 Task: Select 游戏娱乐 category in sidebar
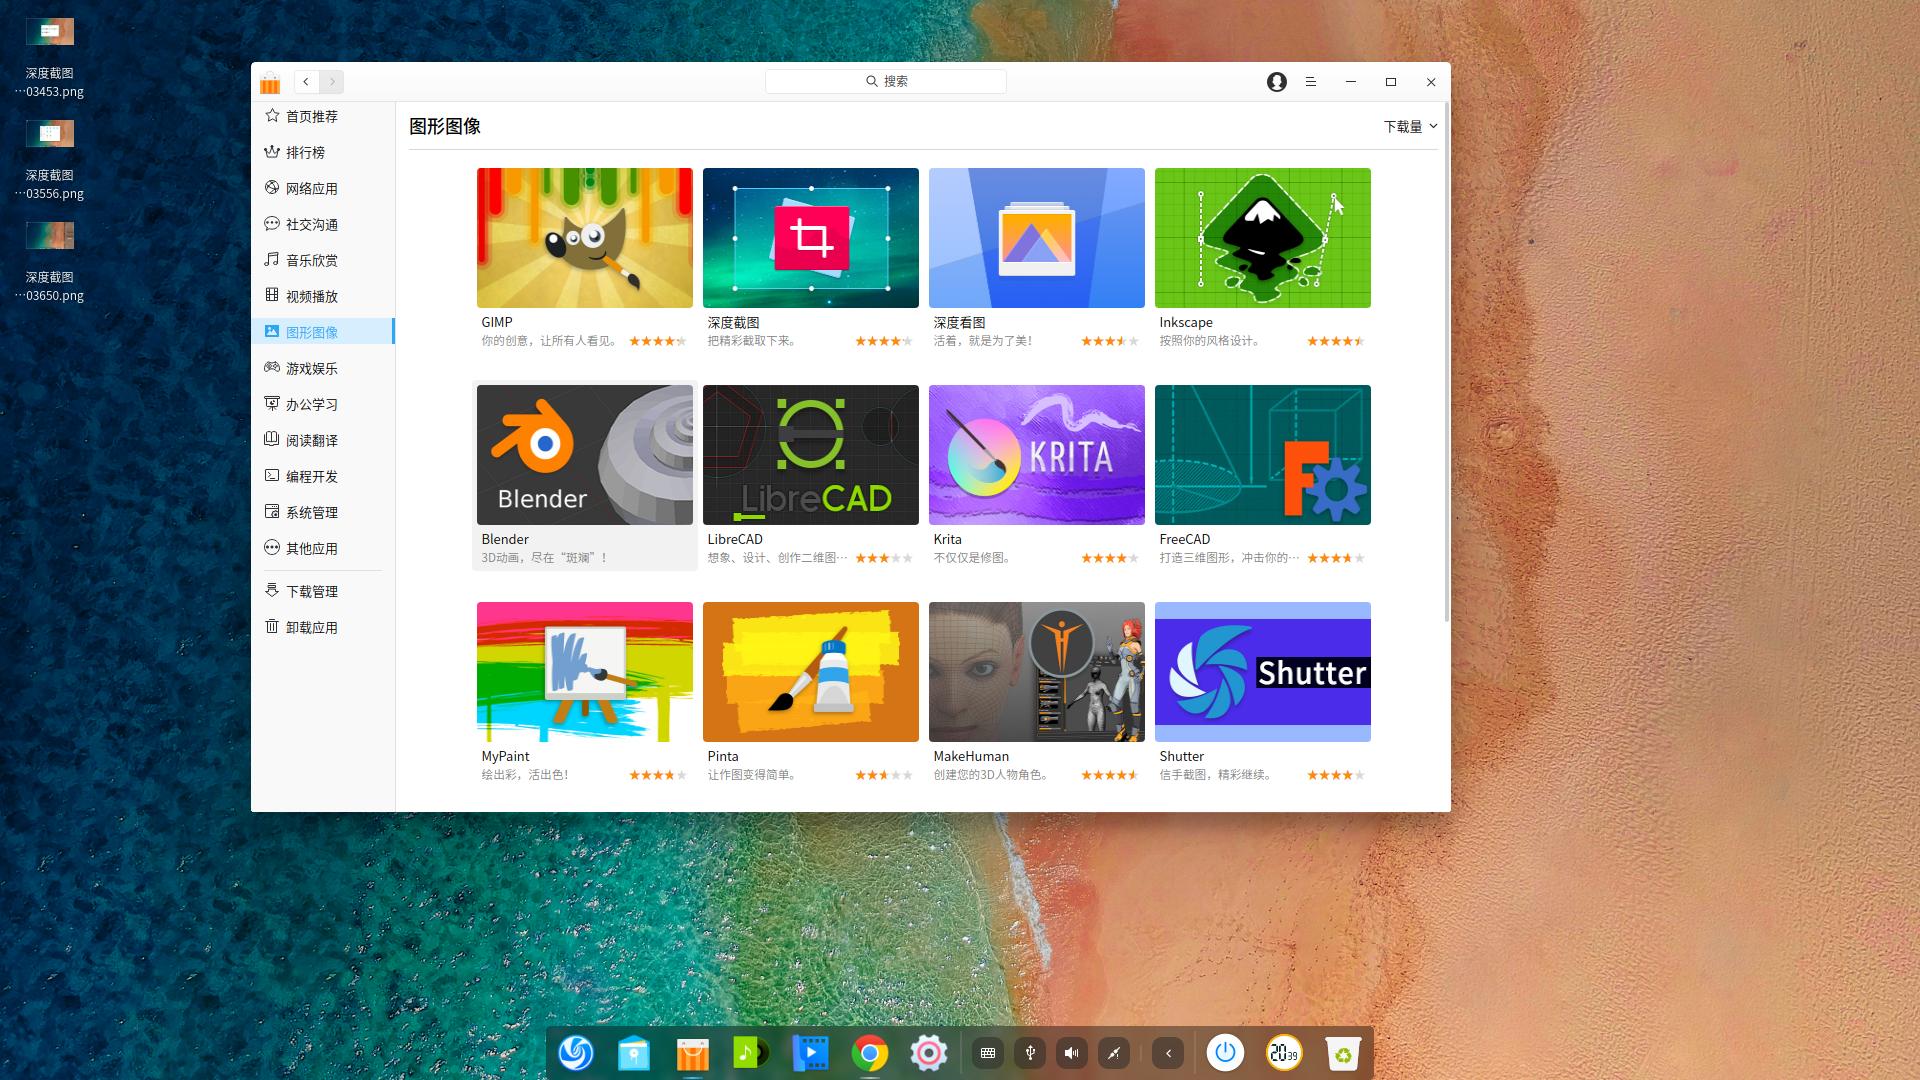311,368
